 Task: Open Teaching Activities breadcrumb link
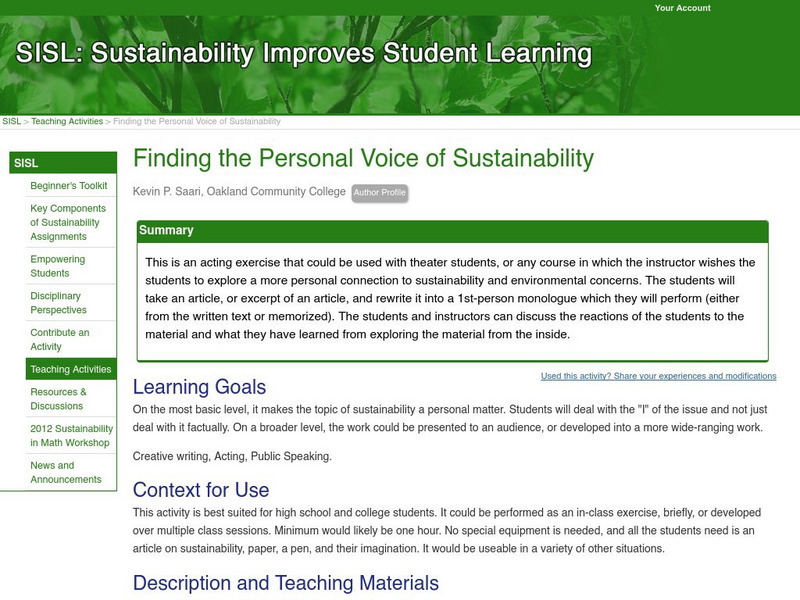point(66,121)
